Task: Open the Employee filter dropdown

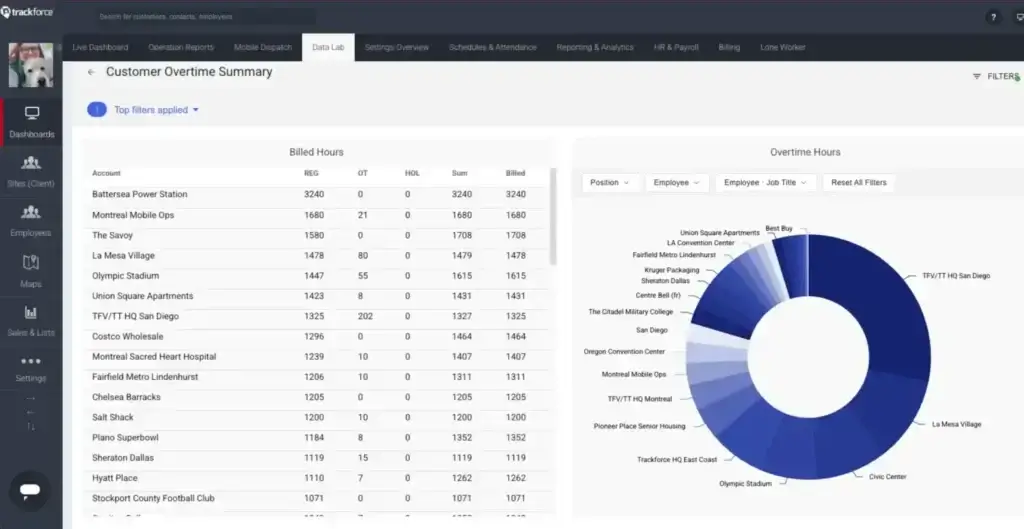Action: click(x=677, y=183)
